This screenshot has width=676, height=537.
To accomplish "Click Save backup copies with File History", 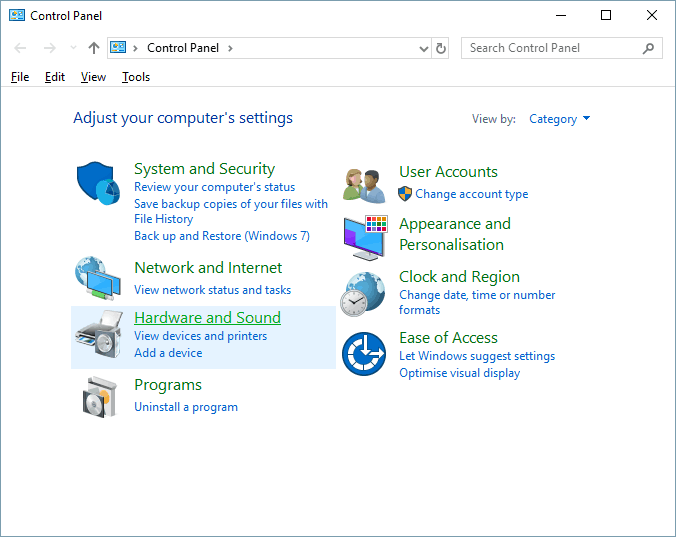I will (x=231, y=211).
